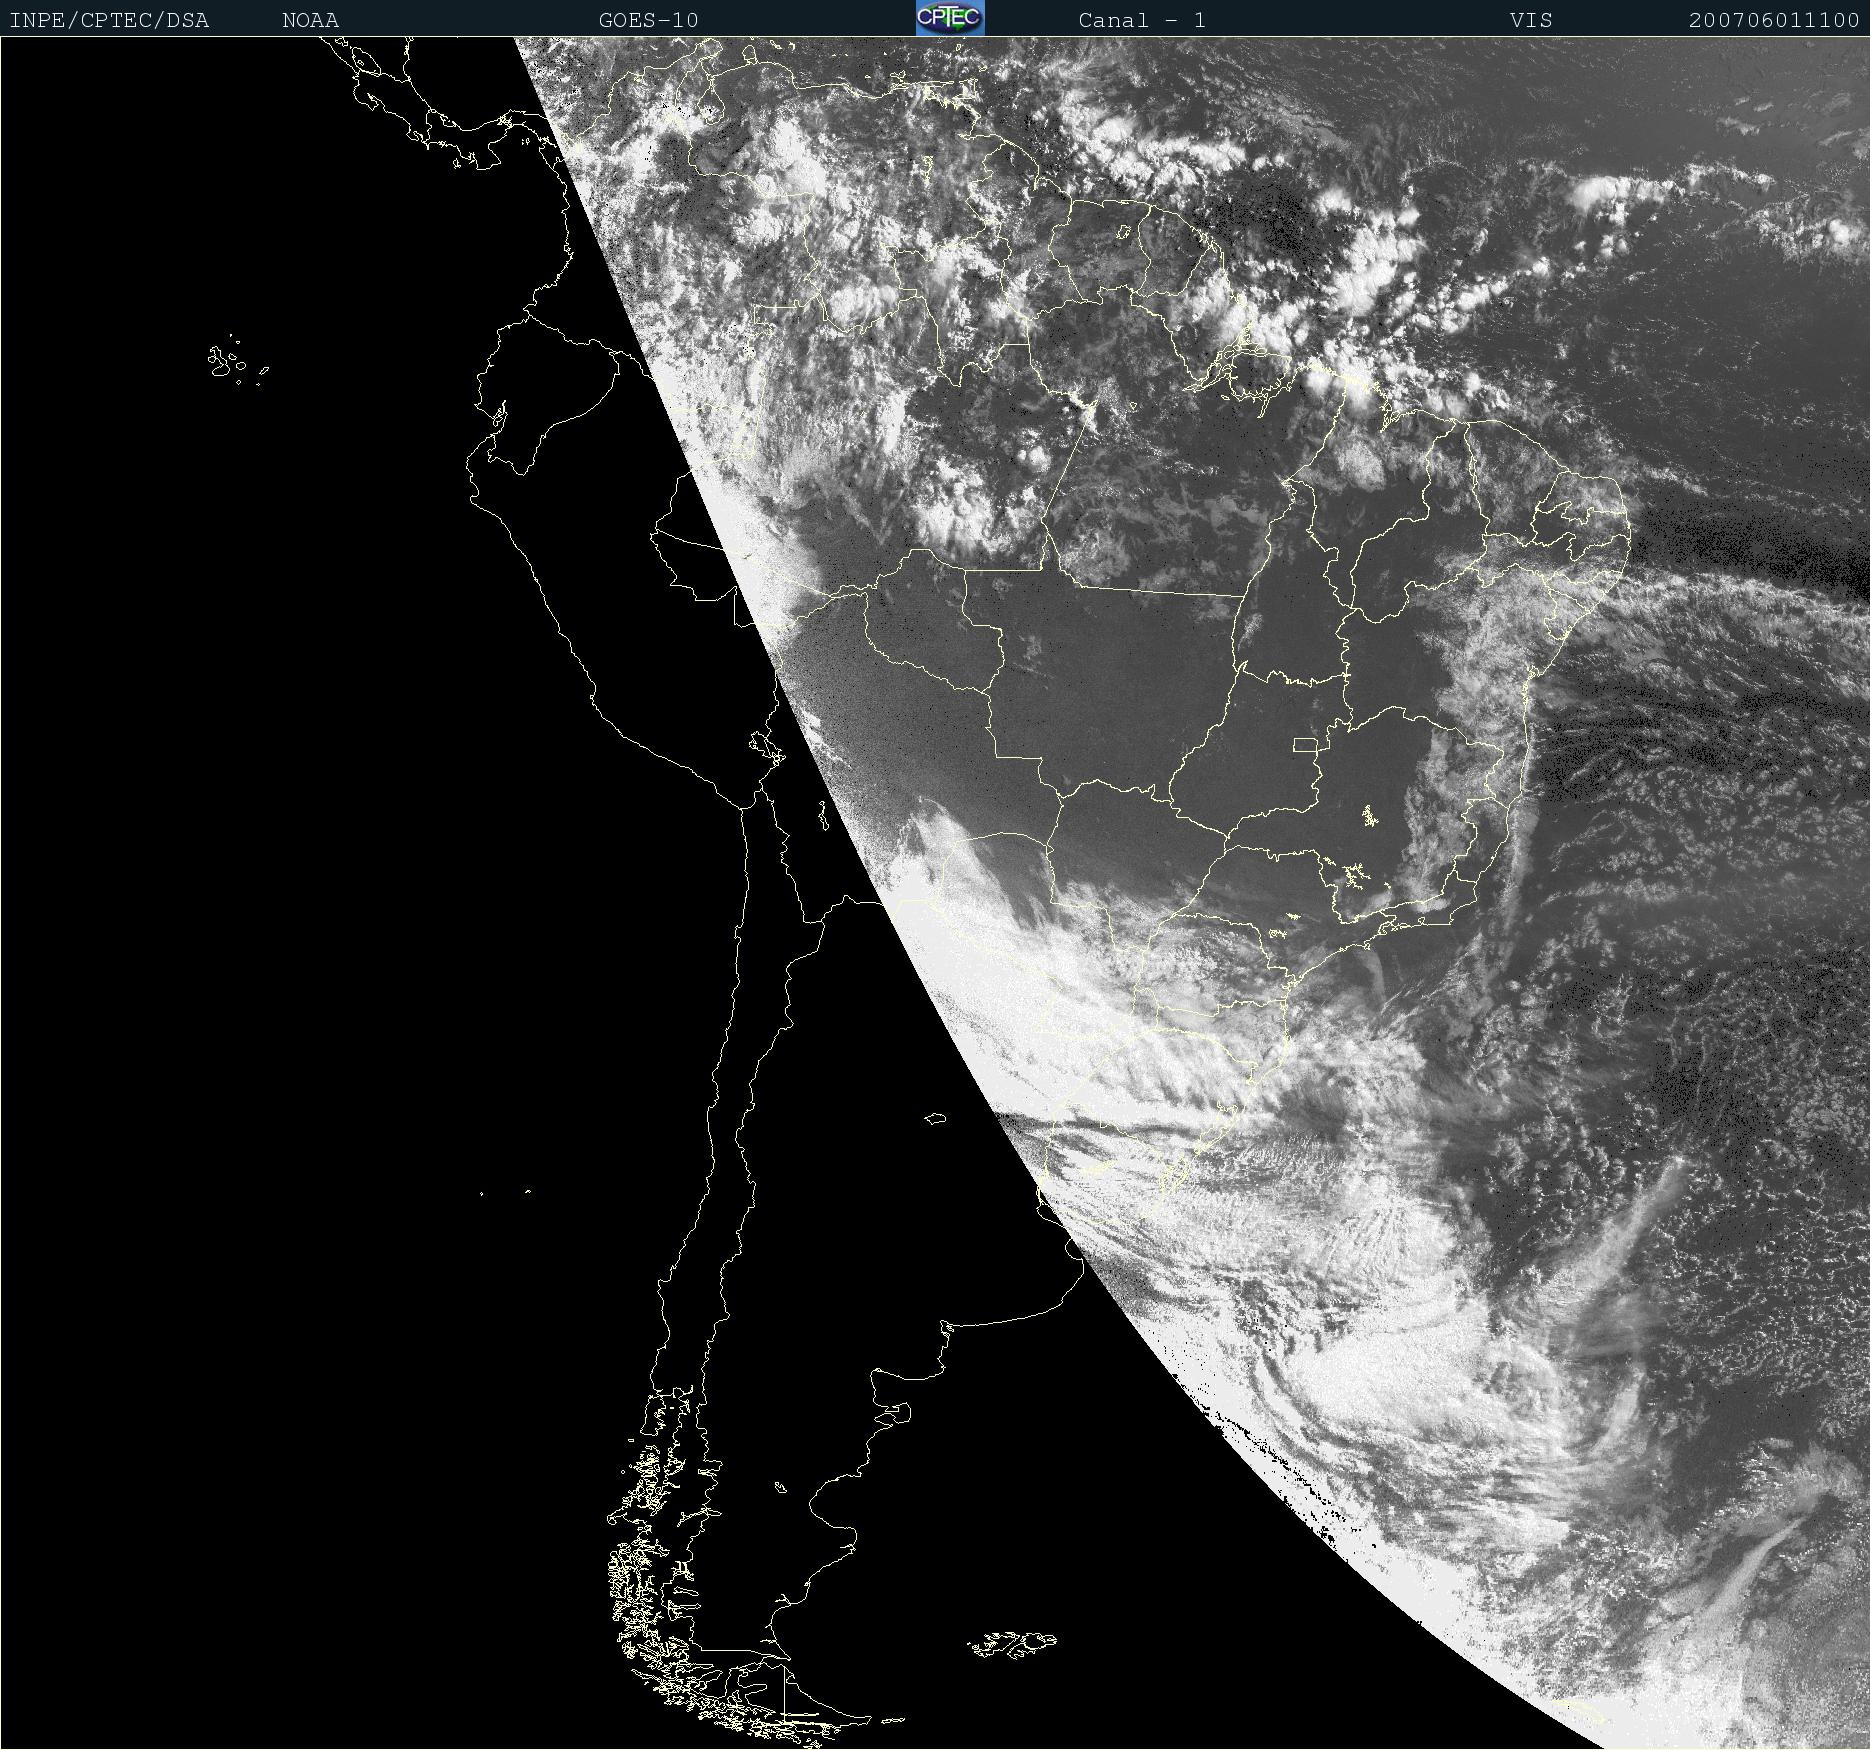Select the NOAA label in header

point(310,20)
